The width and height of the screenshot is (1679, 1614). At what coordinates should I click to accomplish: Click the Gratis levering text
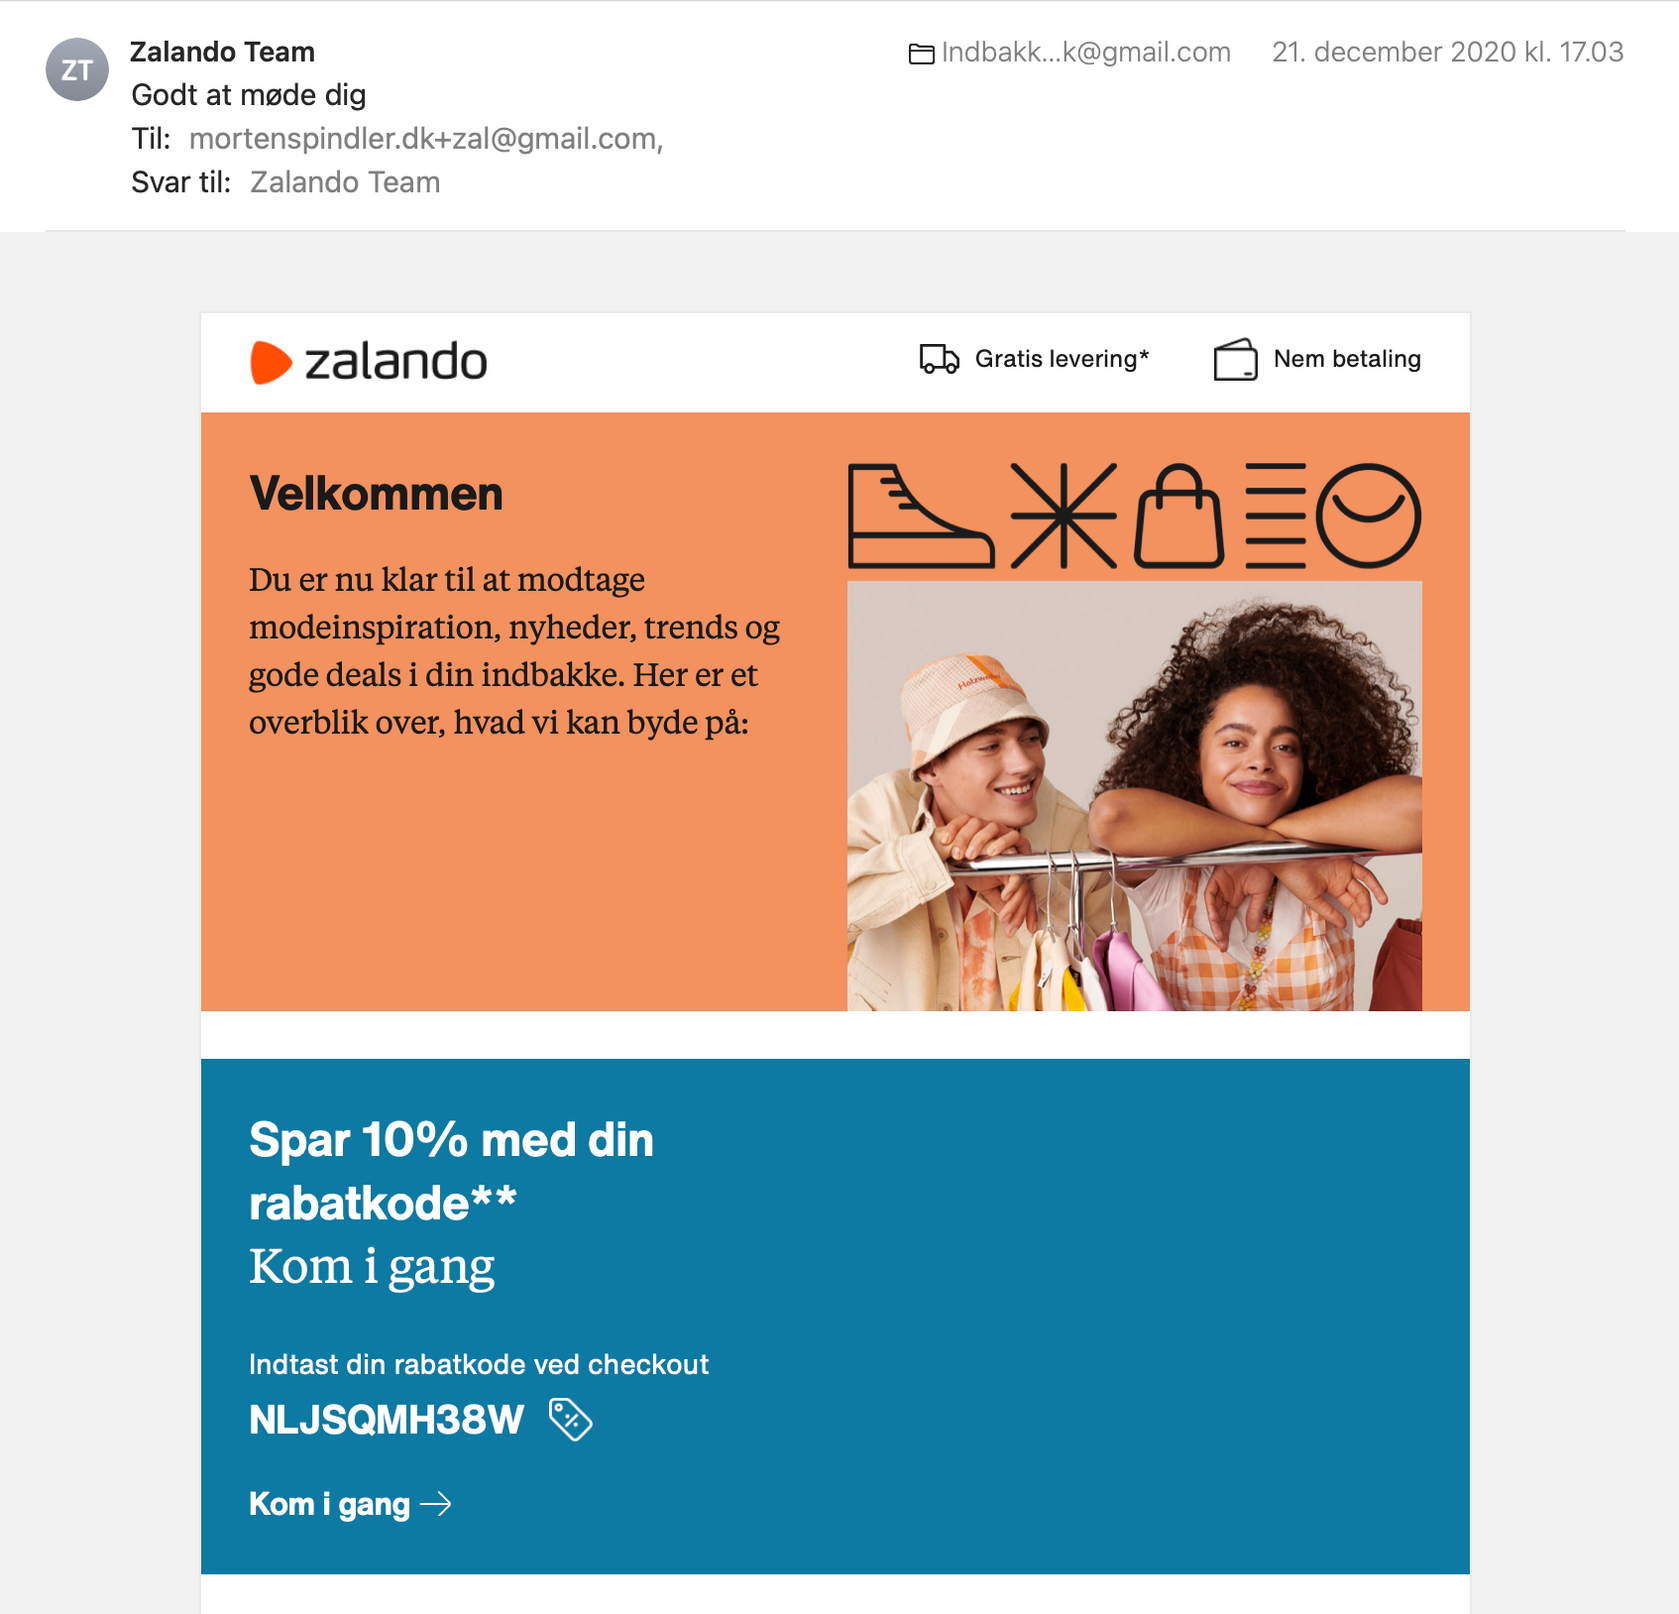point(1061,359)
